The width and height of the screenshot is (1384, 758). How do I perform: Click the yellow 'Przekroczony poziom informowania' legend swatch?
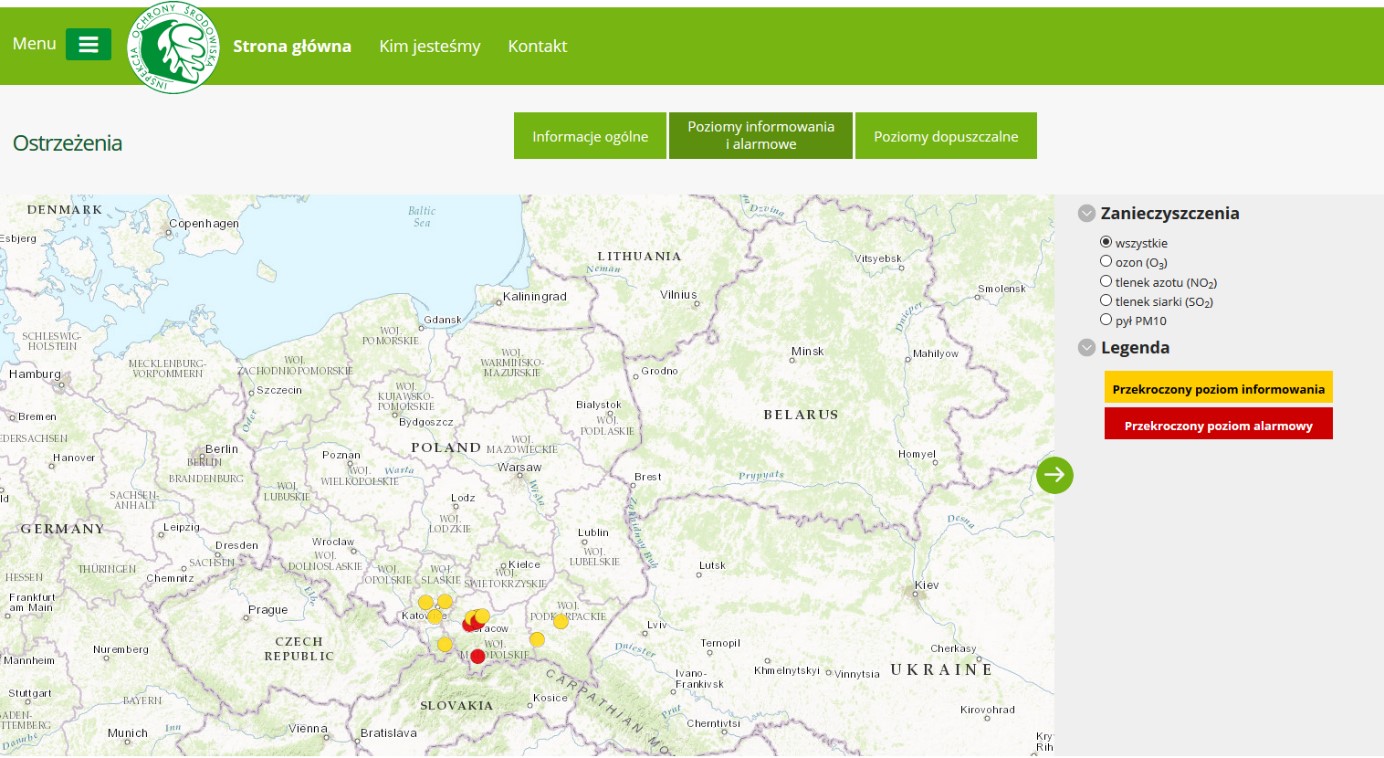(x=1218, y=388)
